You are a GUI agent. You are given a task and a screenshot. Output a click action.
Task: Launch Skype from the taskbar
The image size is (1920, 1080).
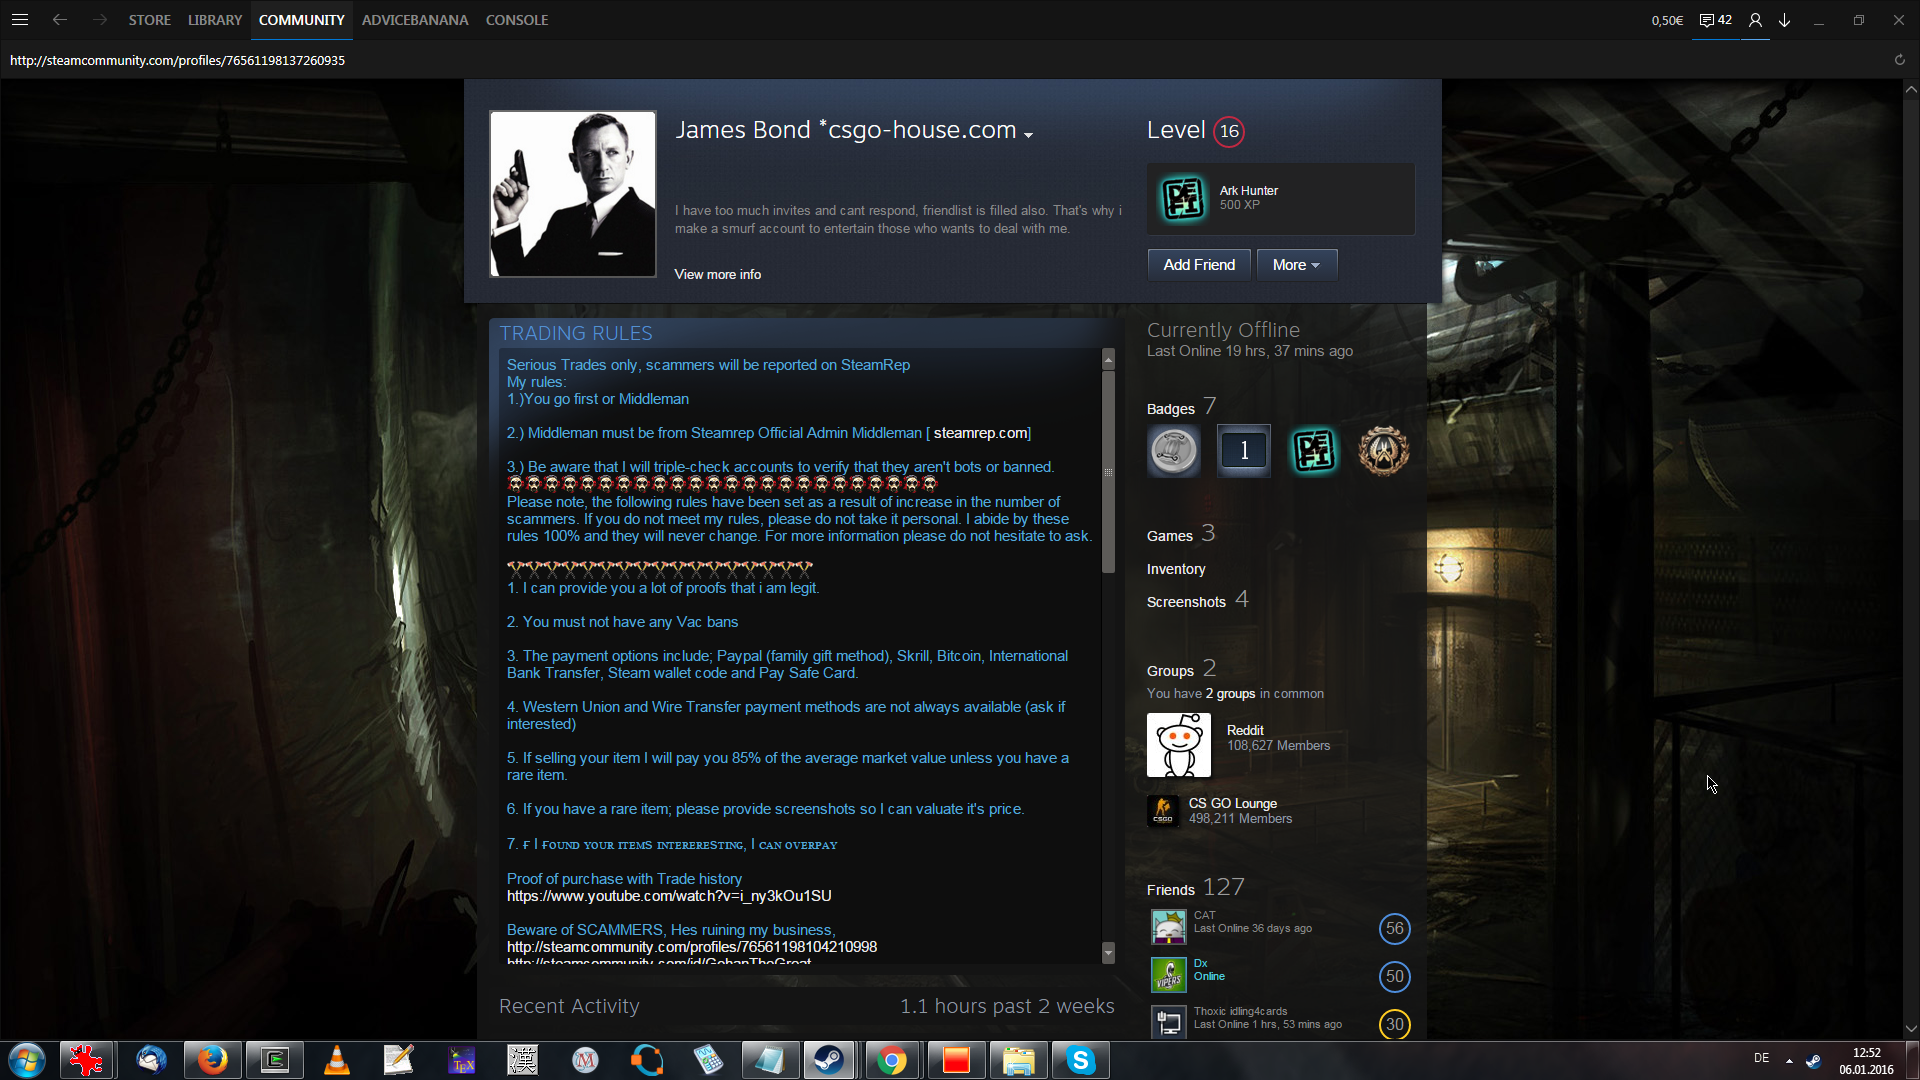(x=1080, y=1060)
